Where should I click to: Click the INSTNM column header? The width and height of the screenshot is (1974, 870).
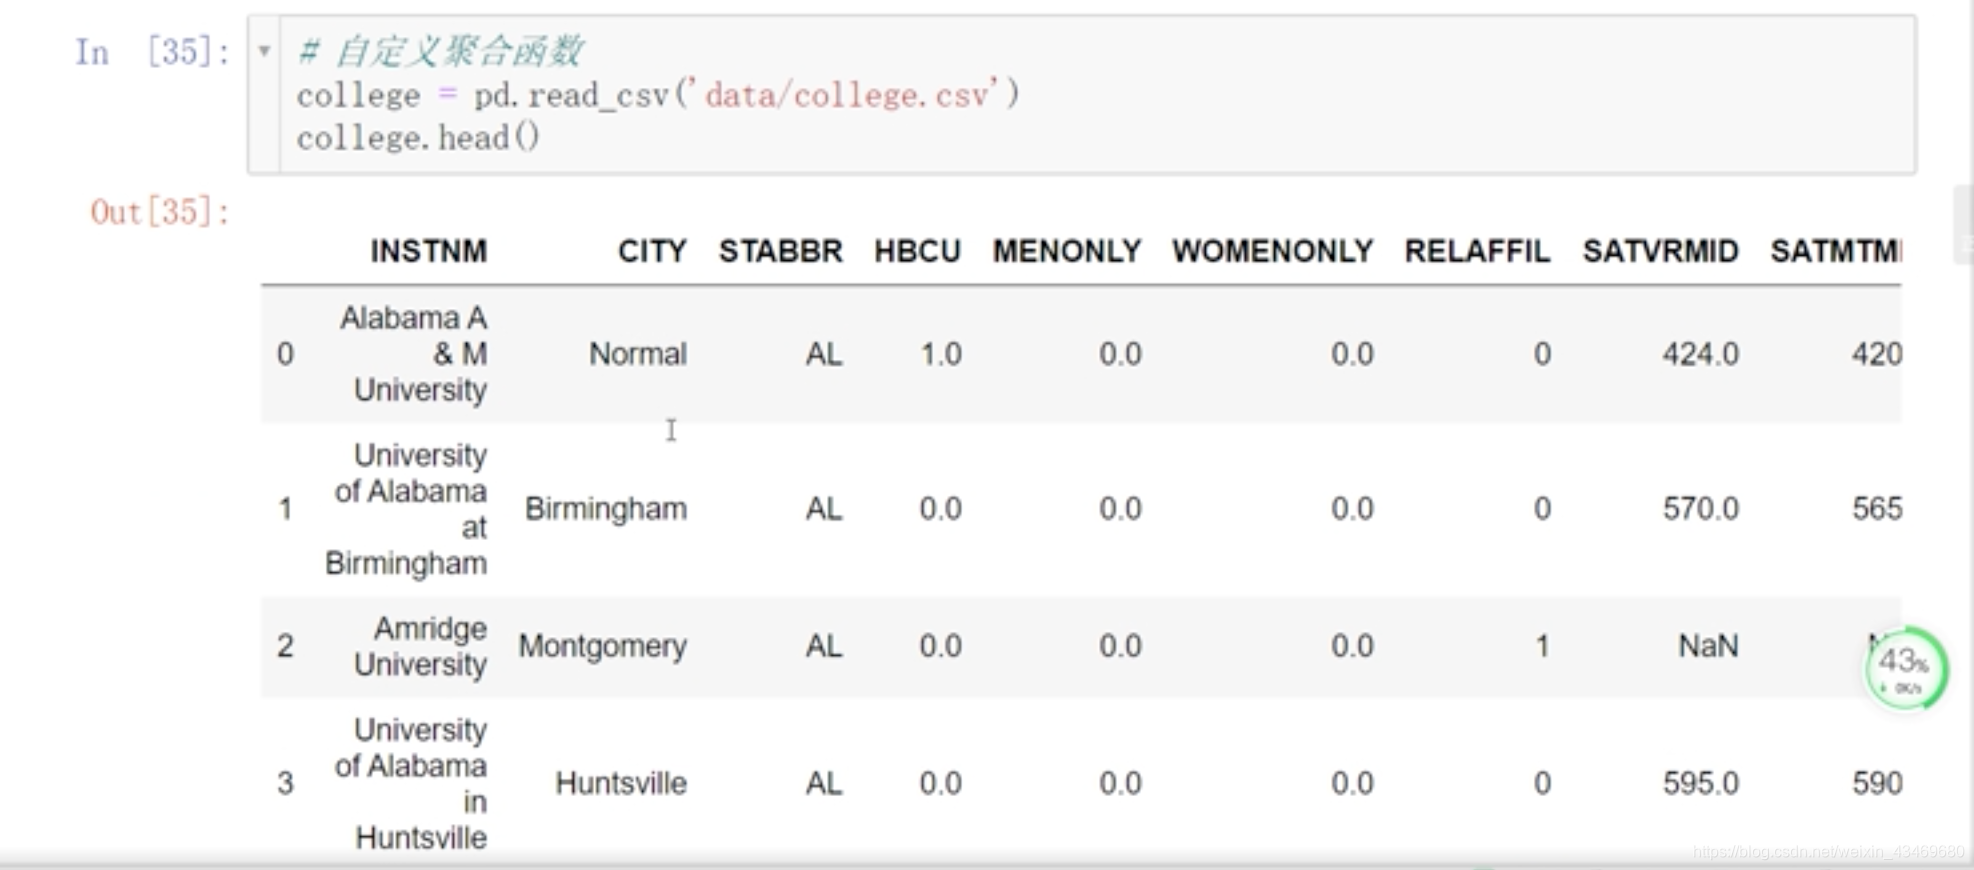tap(429, 251)
